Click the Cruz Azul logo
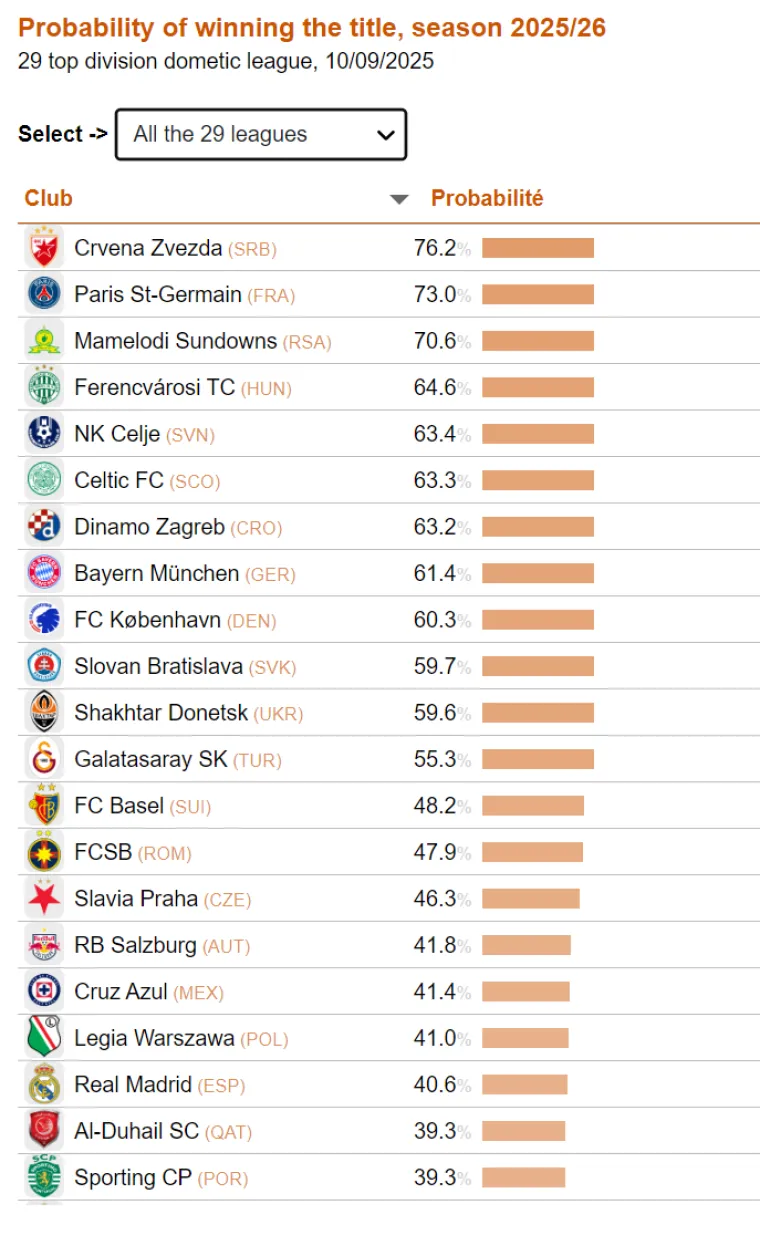Viewport: 760px width, 1235px height. click(42, 991)
